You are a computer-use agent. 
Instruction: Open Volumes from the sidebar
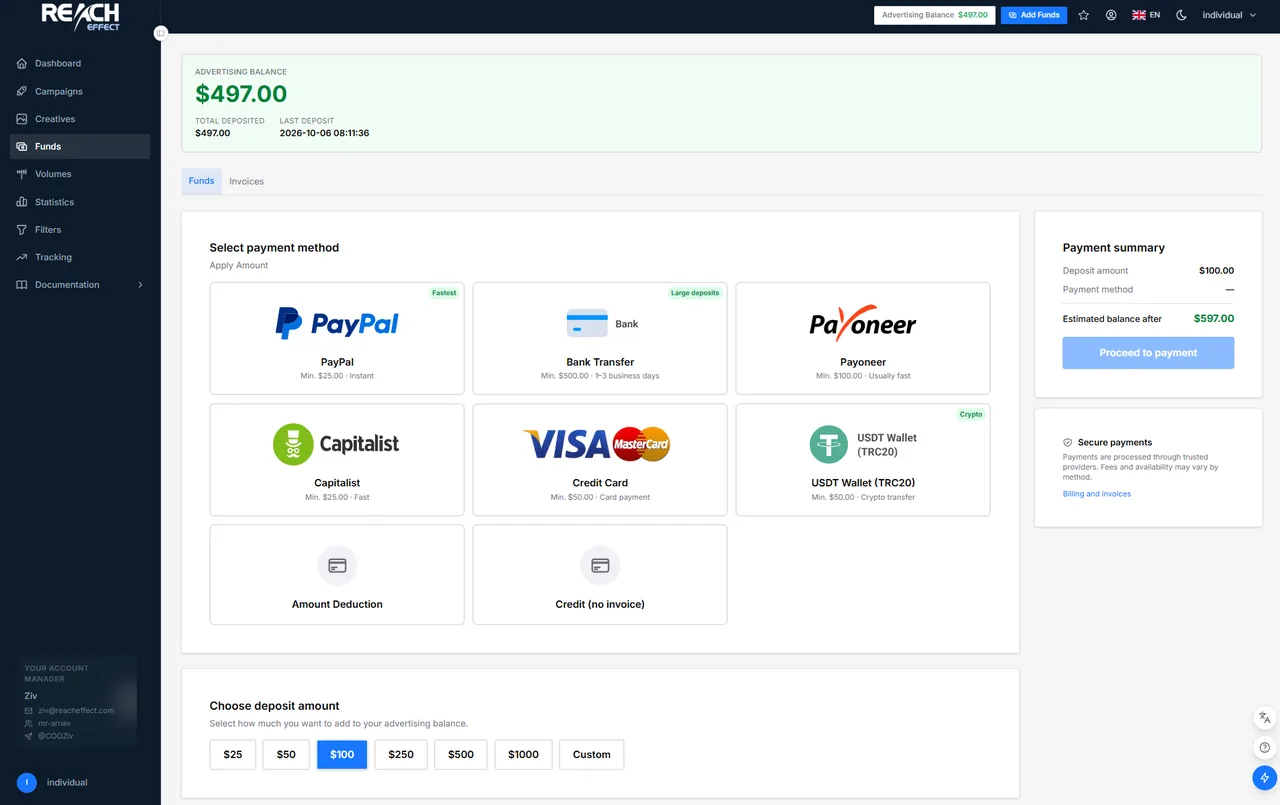pos(80,174)
